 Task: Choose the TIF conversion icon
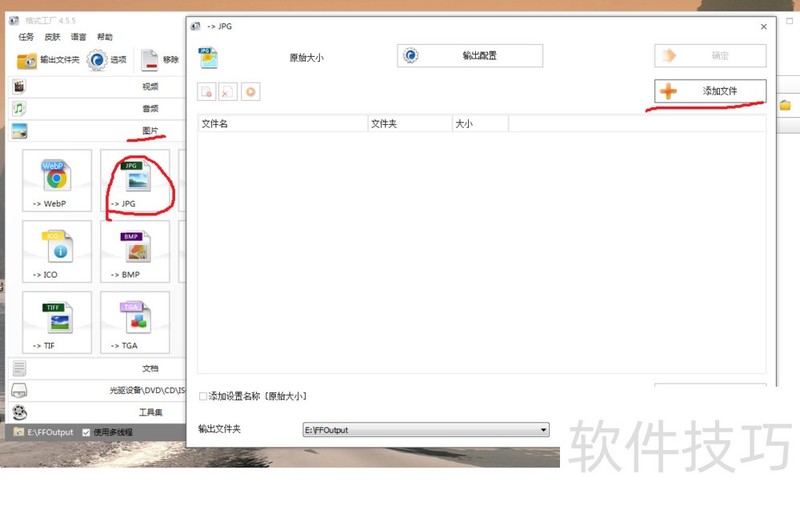[x=57, y=322]
